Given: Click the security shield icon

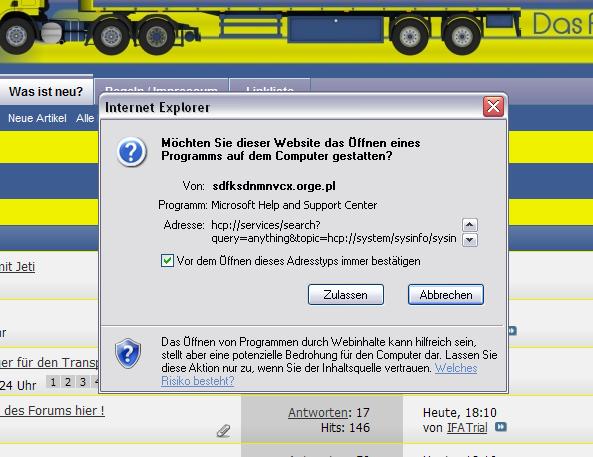Looking at the screenshot, I should pyautogui.click(x=128, y=353).
